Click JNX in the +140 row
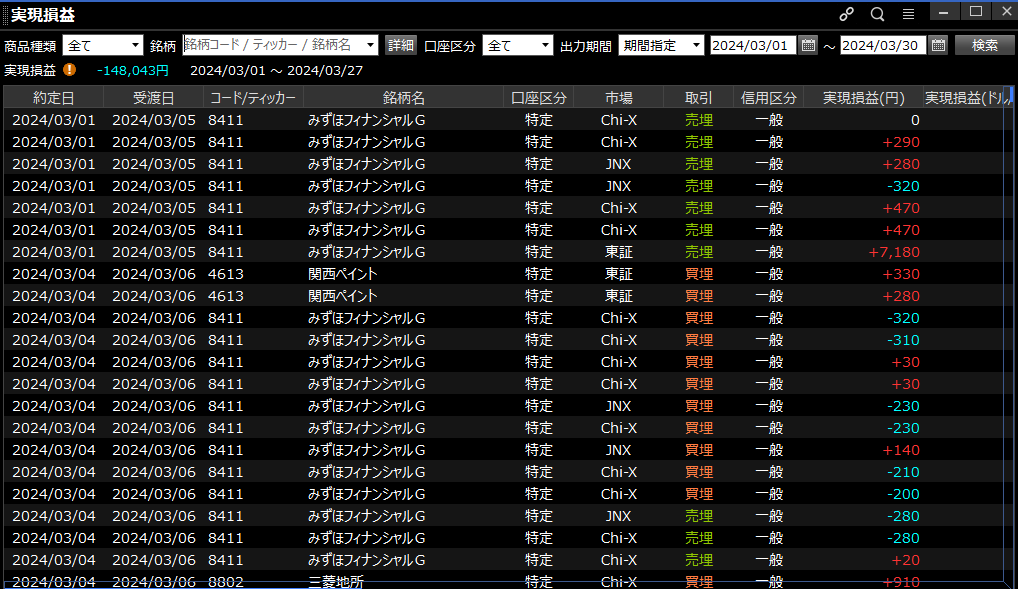Viewport: 1018px width, 589px height. point(618,449)
